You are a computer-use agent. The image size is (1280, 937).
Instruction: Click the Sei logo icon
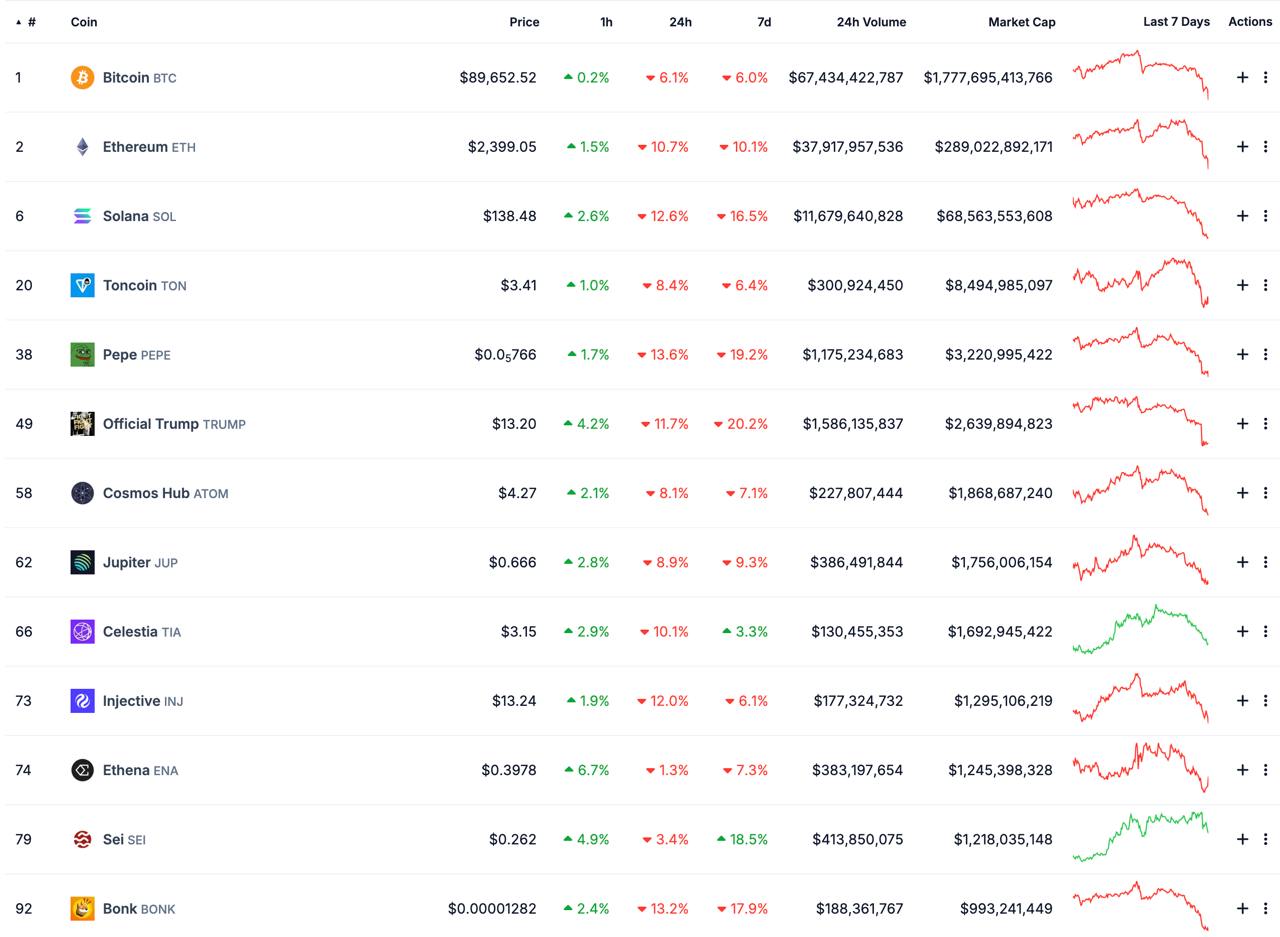click(82, 839)
